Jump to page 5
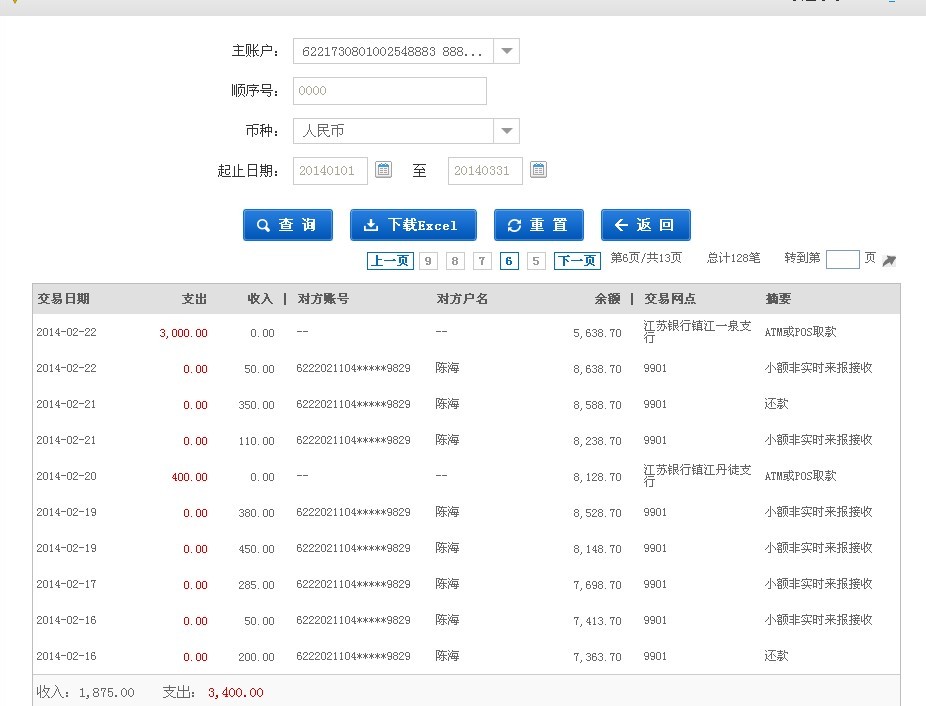This screenshot has height=706, width=926. coord(536,261)
